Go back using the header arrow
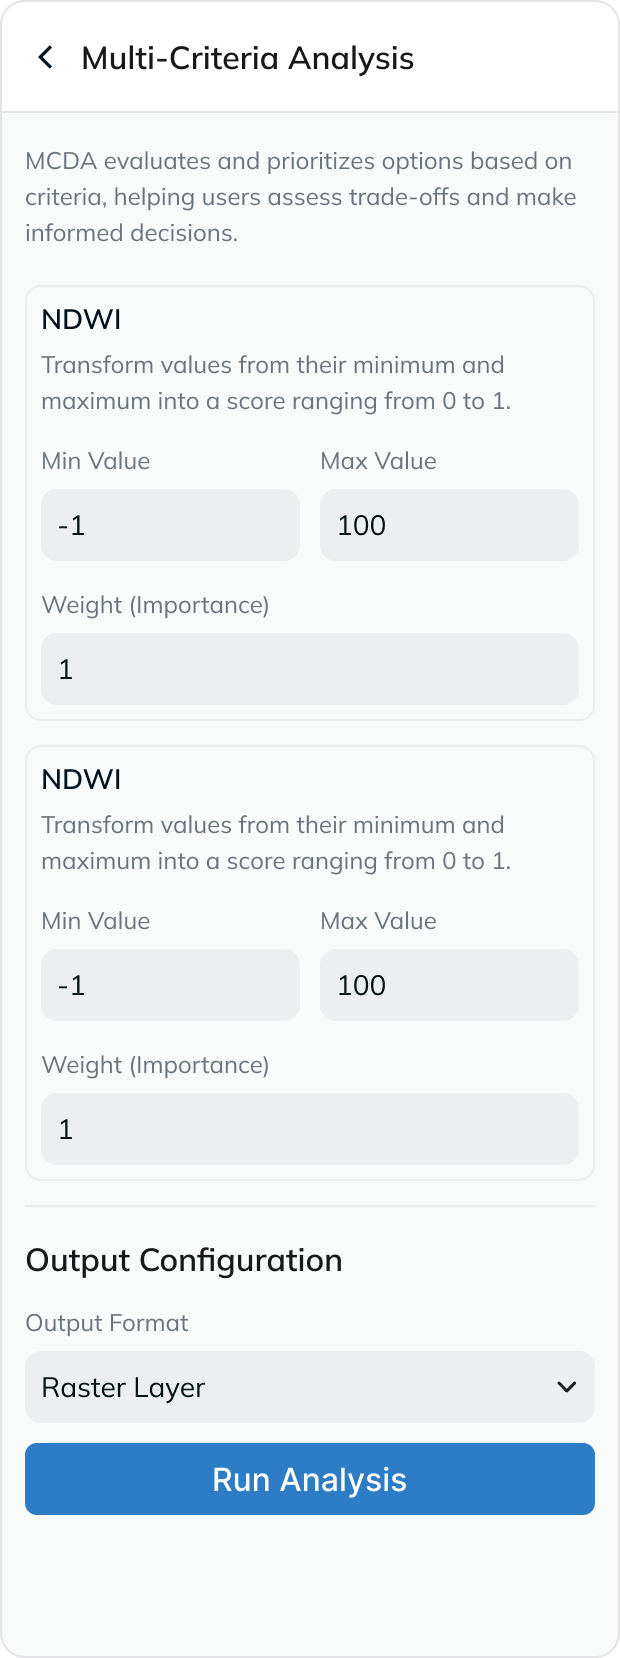Viewport: 620px width, 1658px height. click(45, 58)
